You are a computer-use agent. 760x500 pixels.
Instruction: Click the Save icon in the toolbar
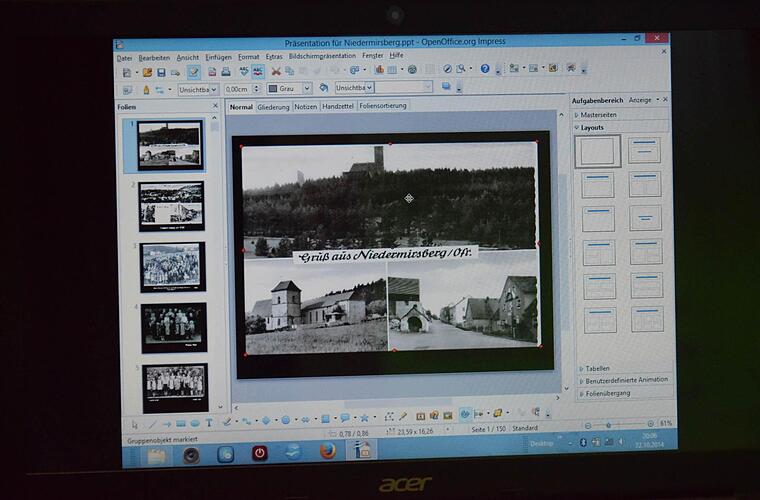pos(161,72)
